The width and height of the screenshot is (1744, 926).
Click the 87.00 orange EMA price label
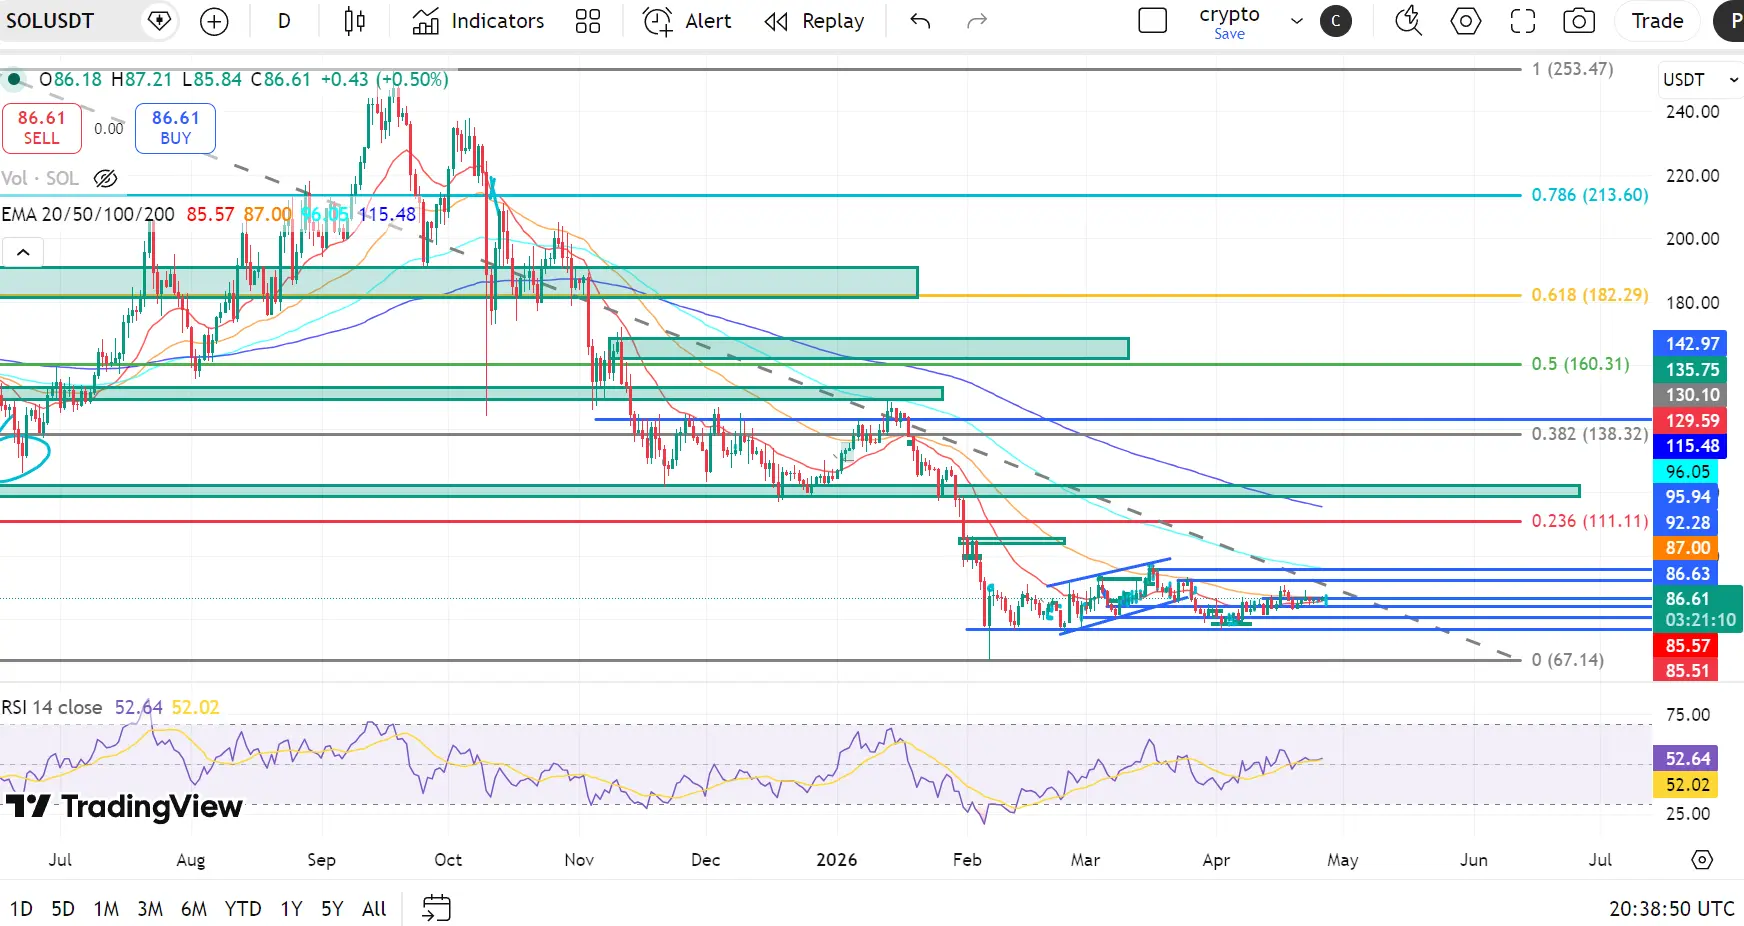tap(1687, 548)
